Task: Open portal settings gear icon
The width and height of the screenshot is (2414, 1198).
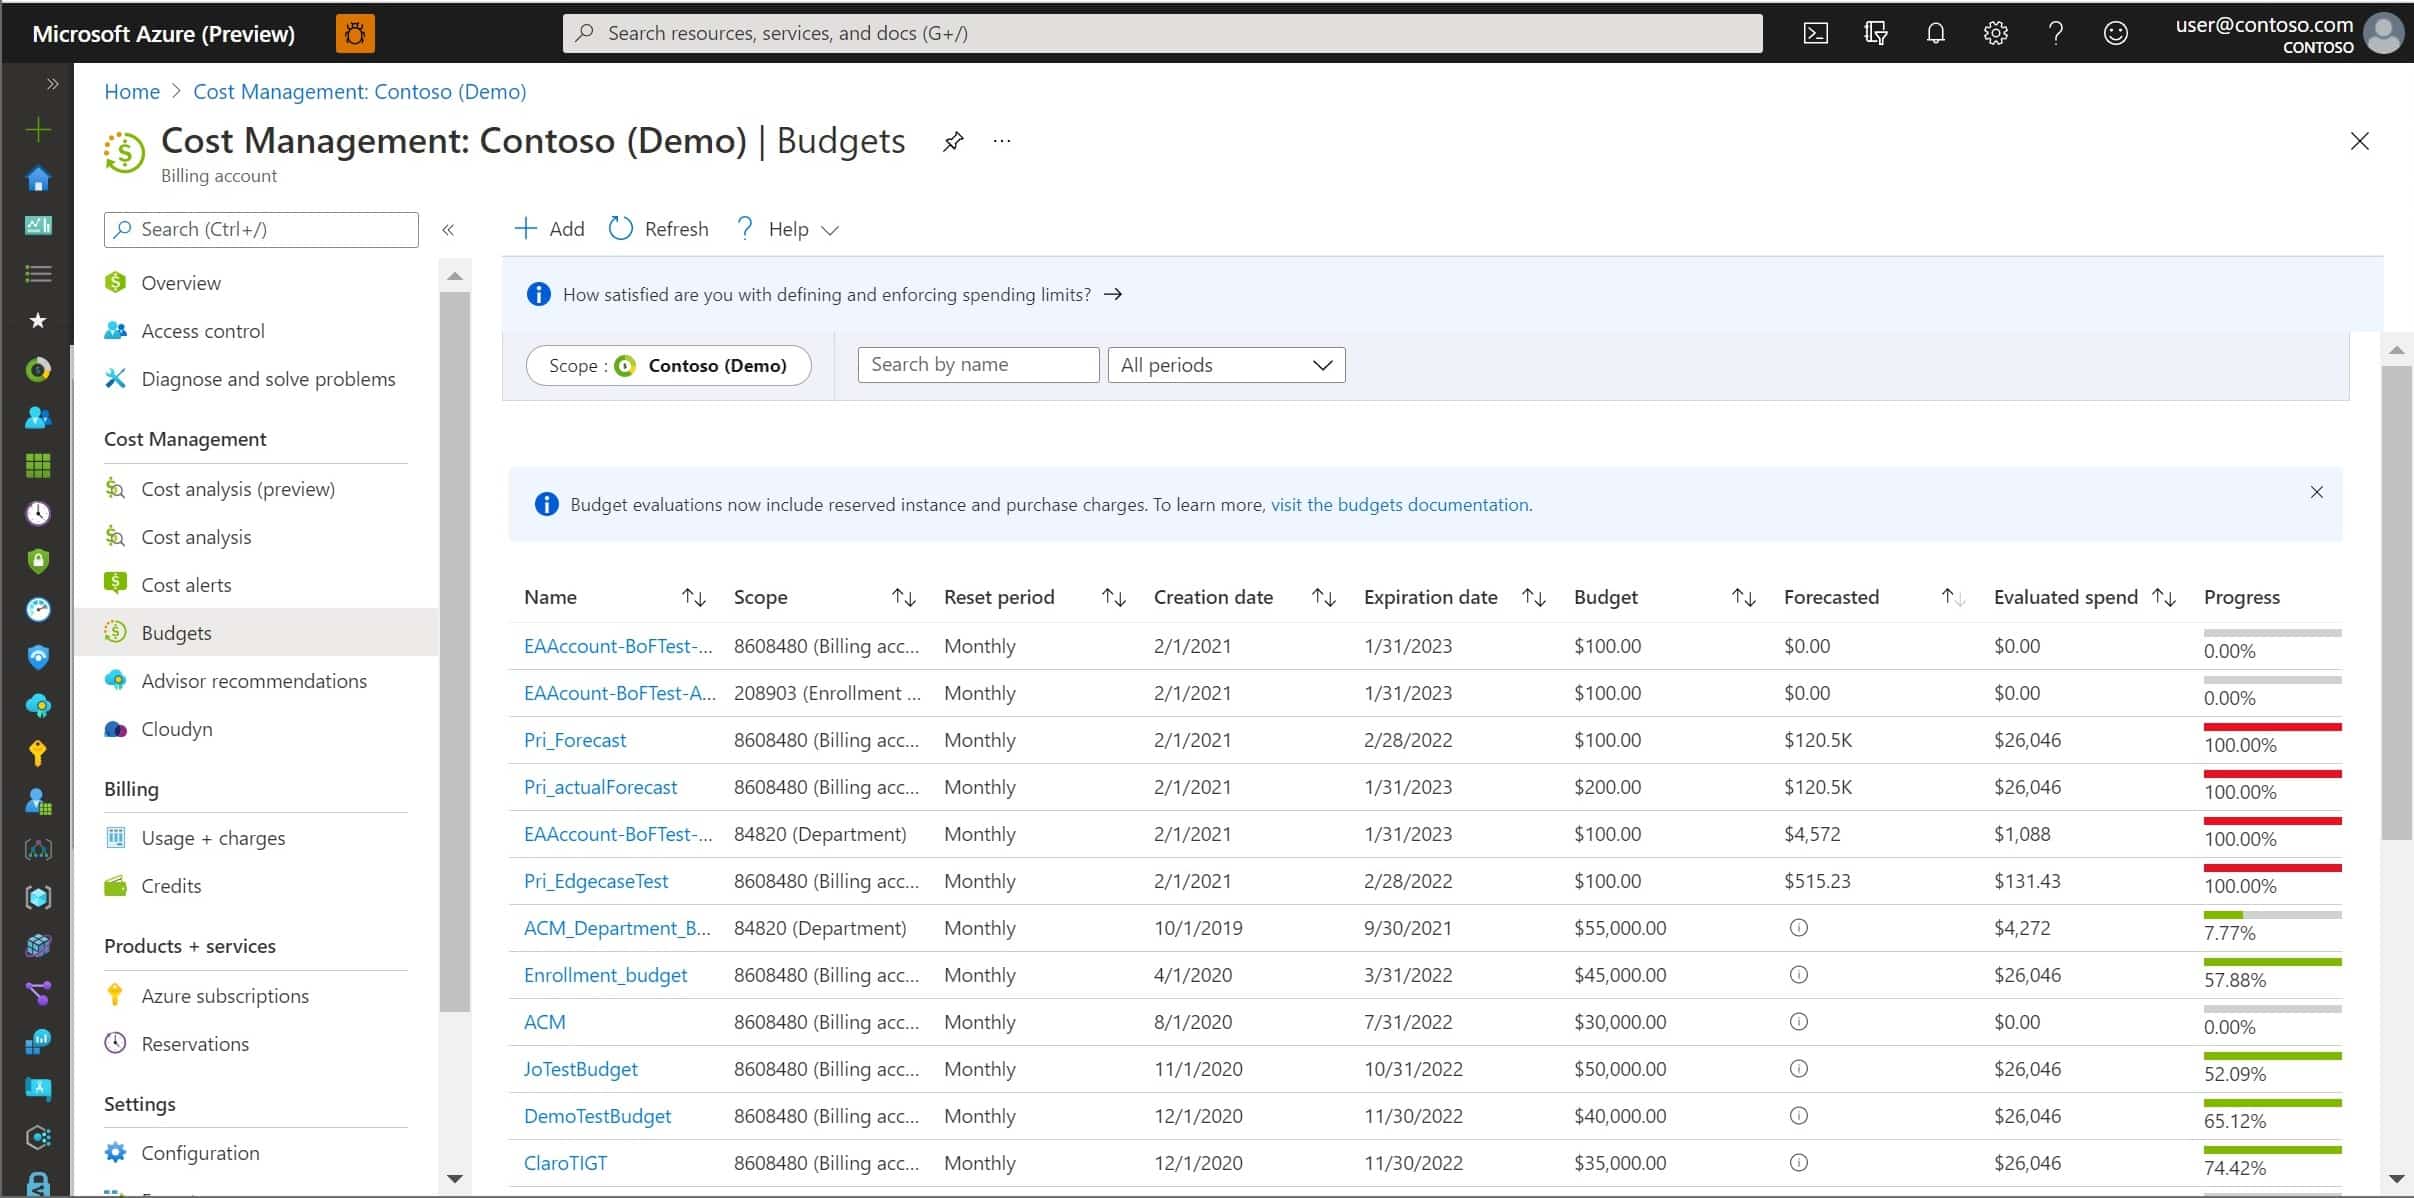Action: coord(1995,33)
